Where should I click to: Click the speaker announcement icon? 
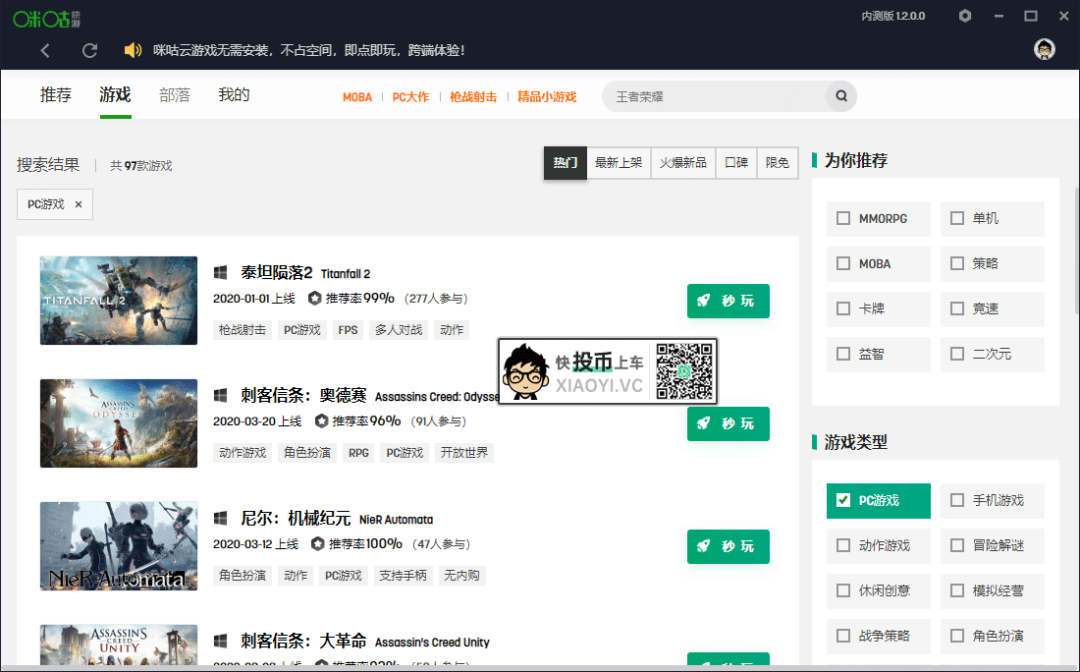[x=132, y=50]
